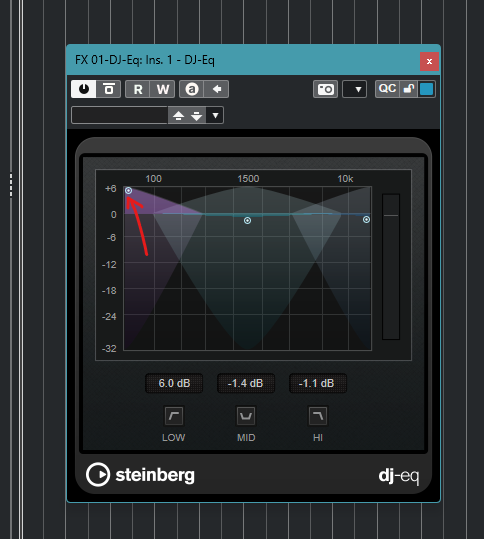Image resolution: width=484 pixels, height=539 pixels.
Task: Open the dropdown next to camera icon
Action: click(x=354, y=89)
